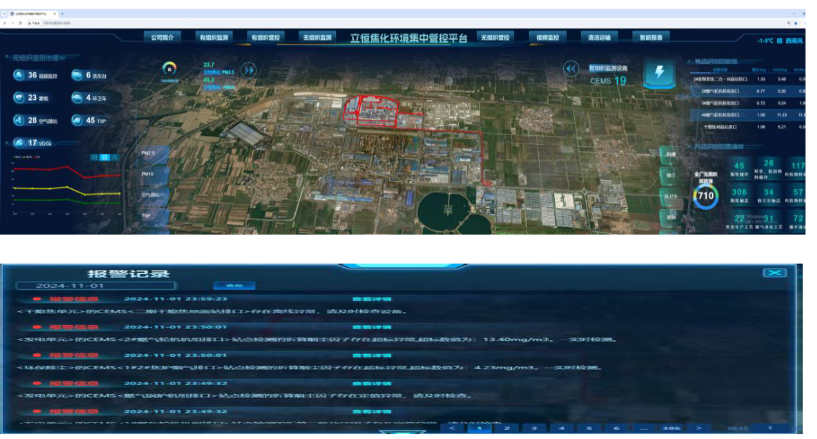
Task: Go to alarm page 2
Action: [506, 428]
